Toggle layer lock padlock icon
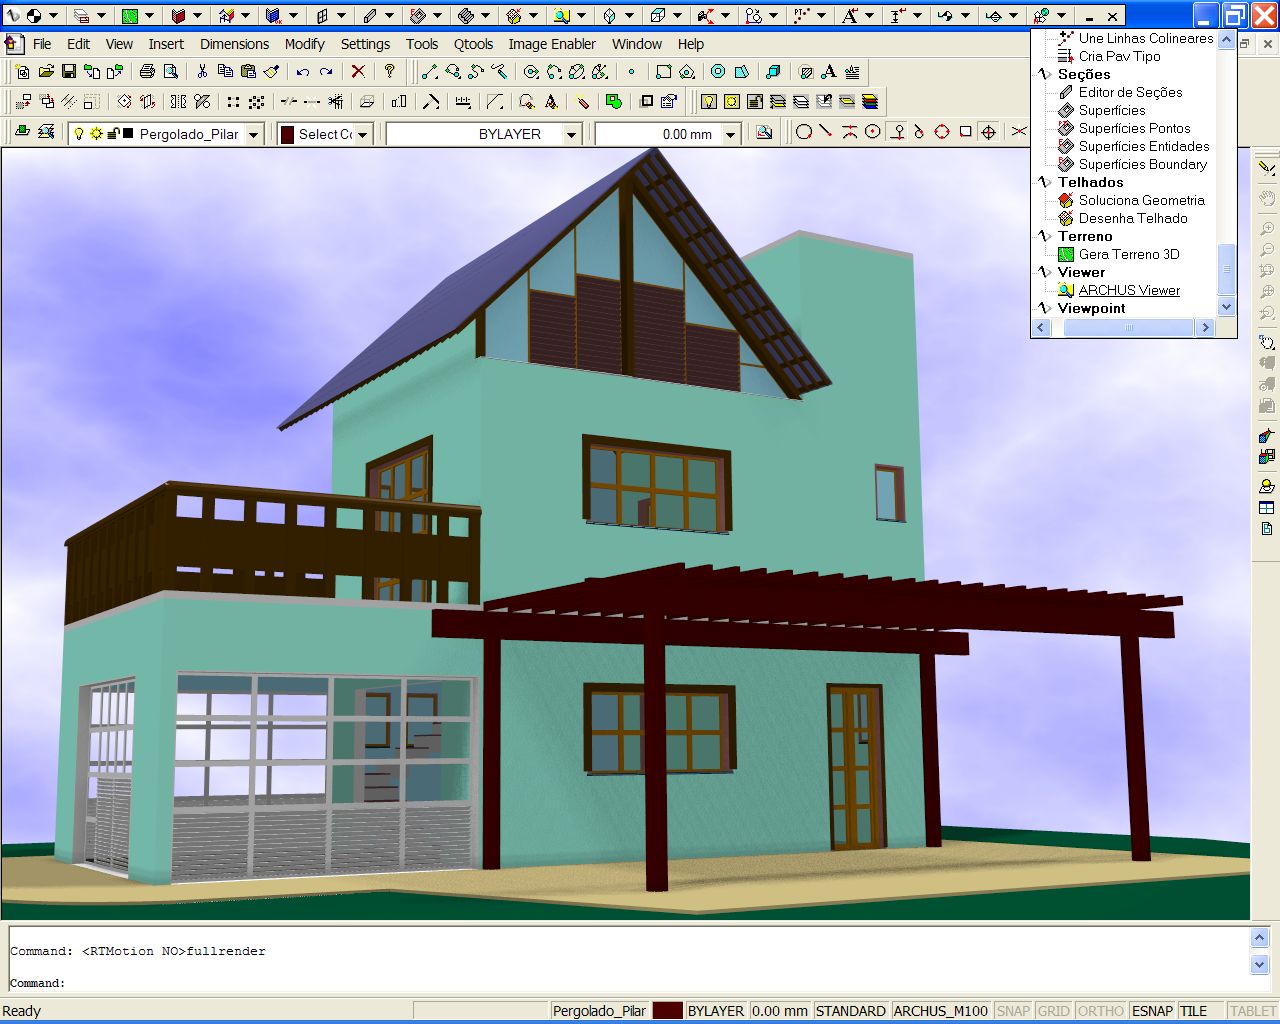This screenshot has width=1280, height=1024. tap(113, 133)
